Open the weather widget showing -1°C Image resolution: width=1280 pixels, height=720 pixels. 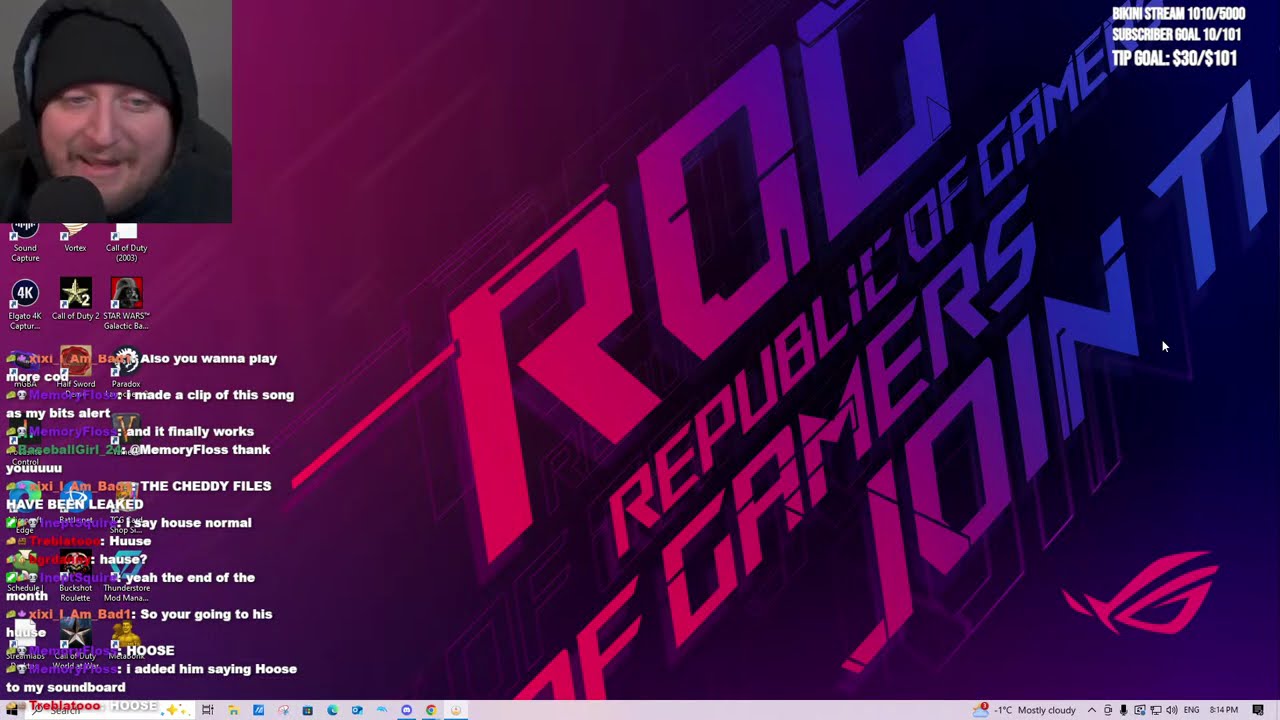[x=1026, y=710]
